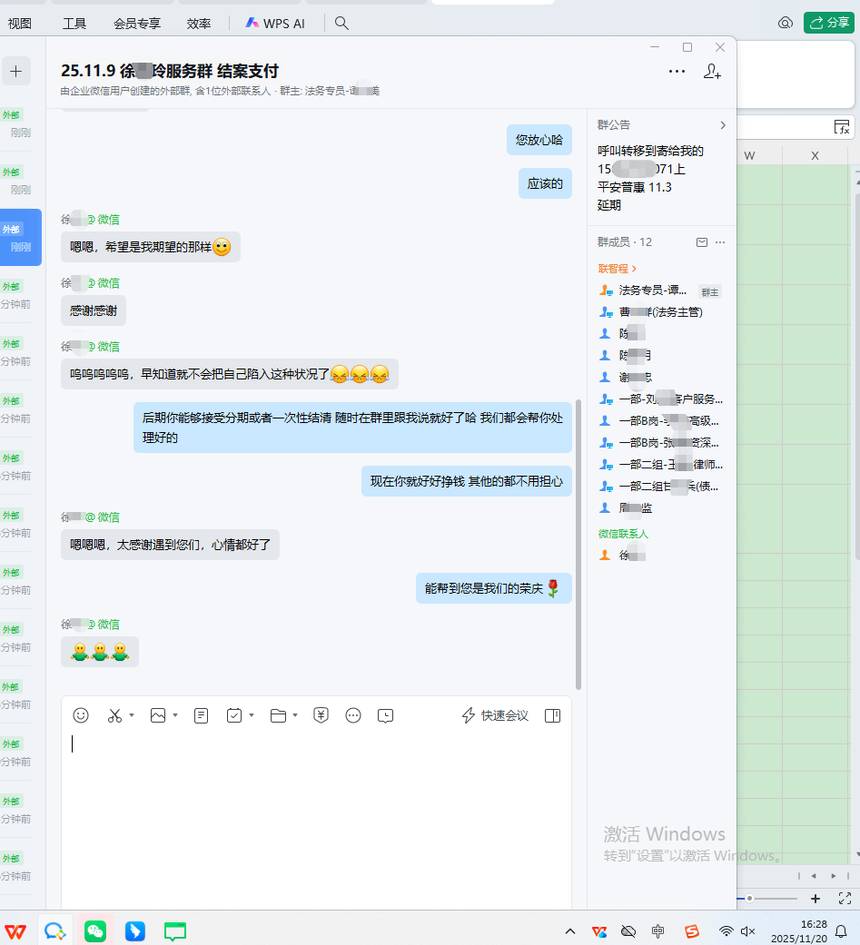Open 群成员 more options ellipsis
860x945 pixels.
720,242
